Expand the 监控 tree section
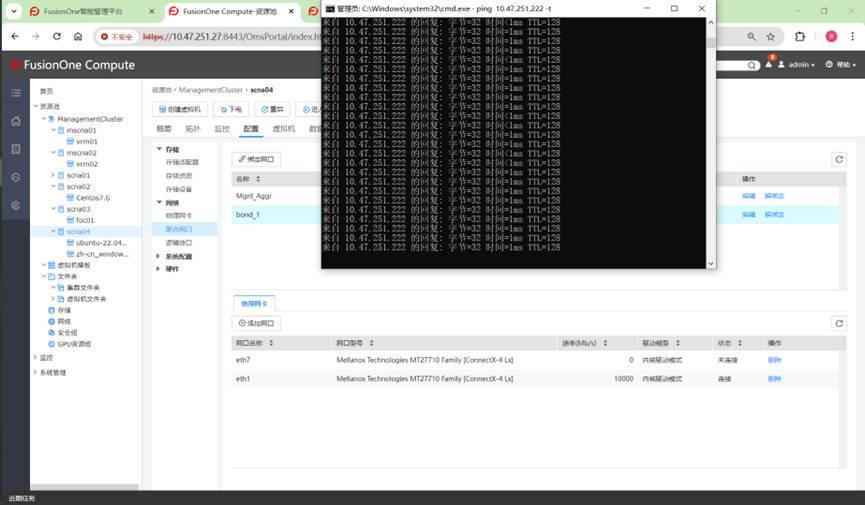The image size is (865, 505). [x=35, y=358]
